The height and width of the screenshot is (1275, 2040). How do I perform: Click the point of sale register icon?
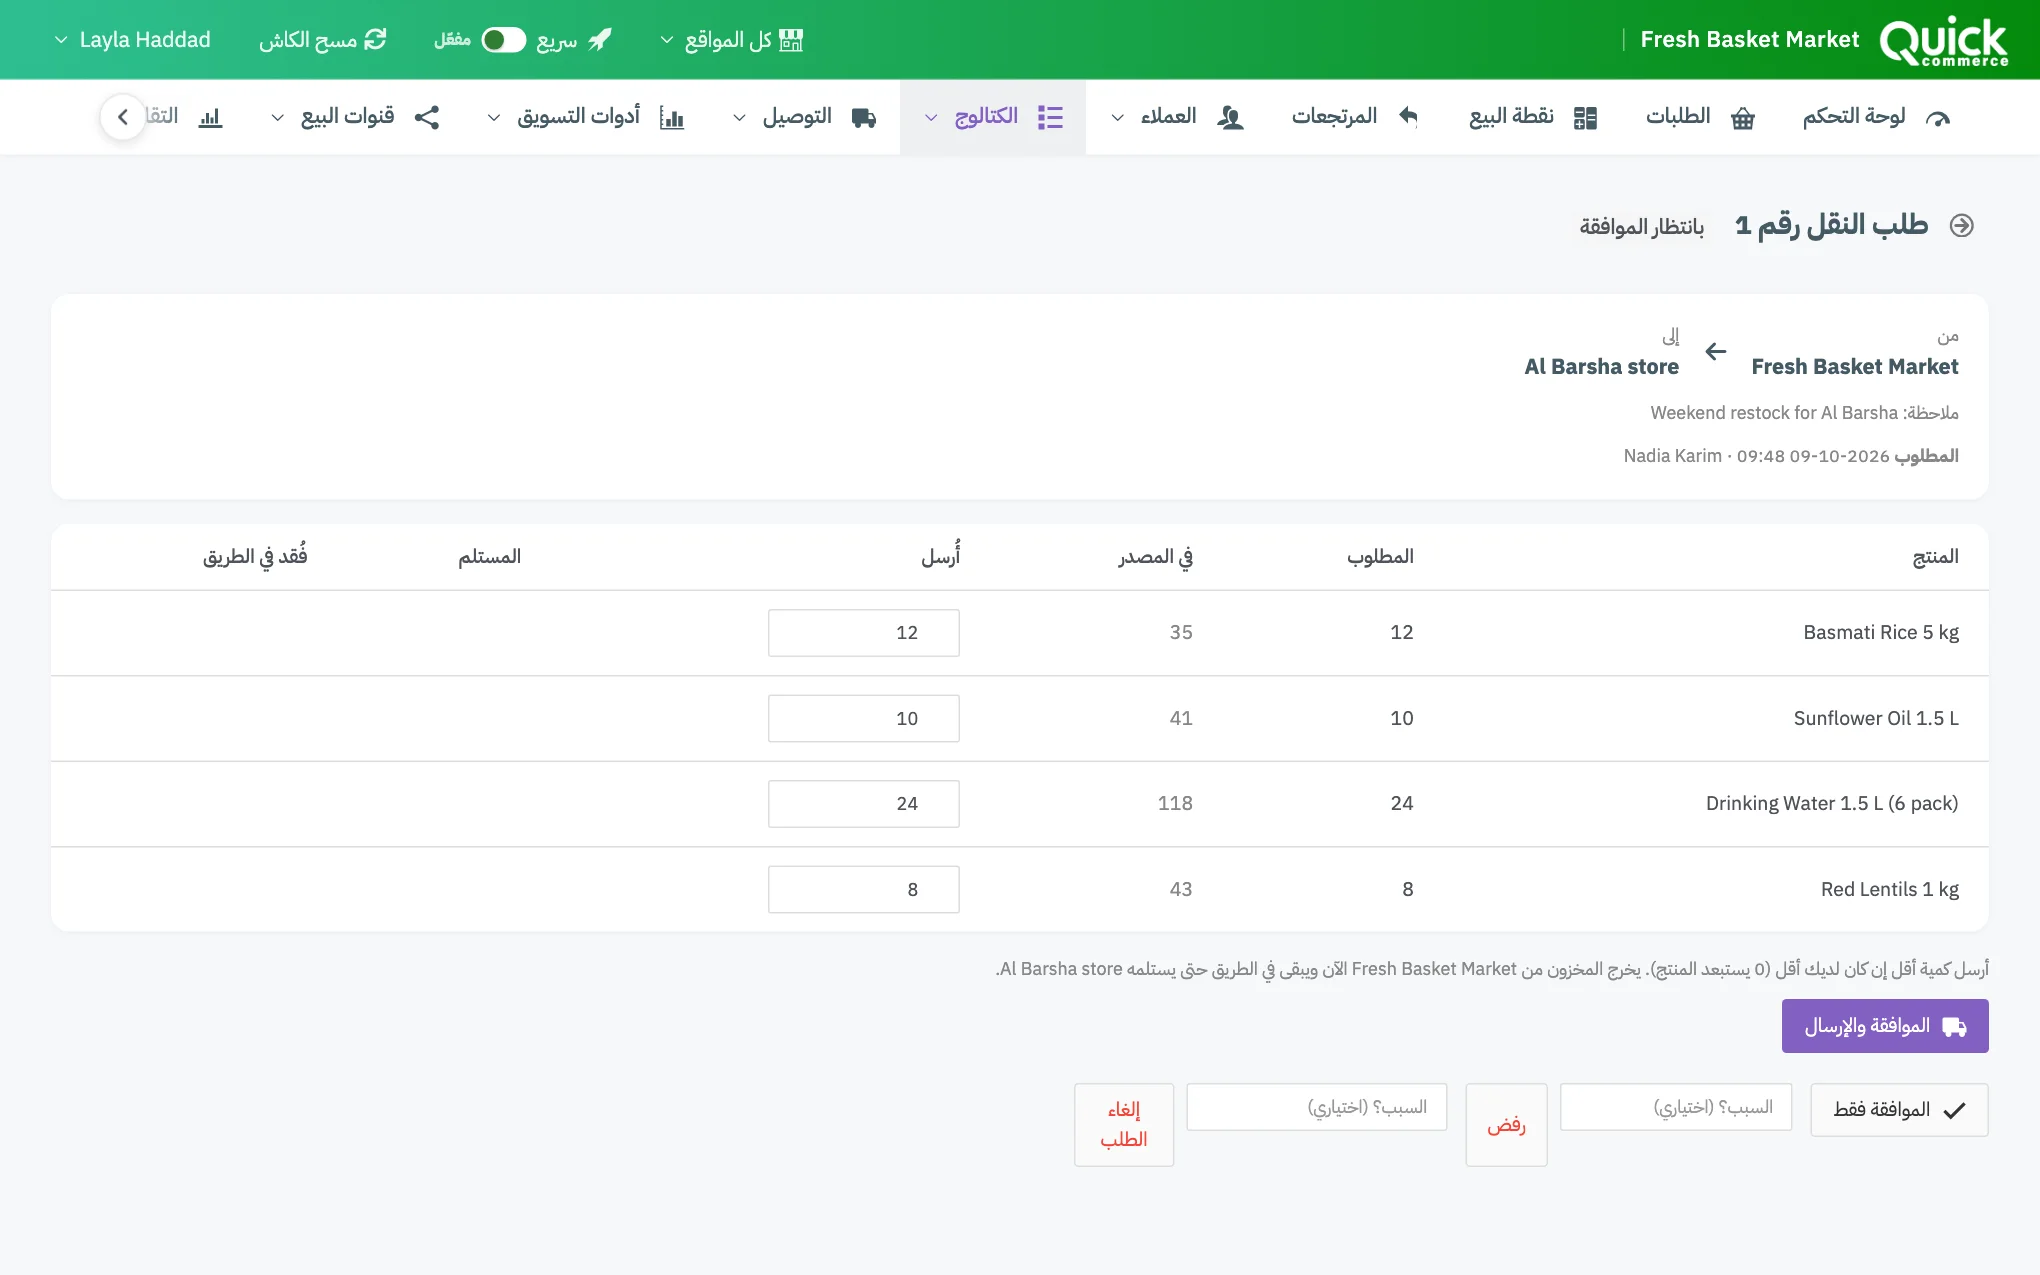click(x=1585, y=118)
